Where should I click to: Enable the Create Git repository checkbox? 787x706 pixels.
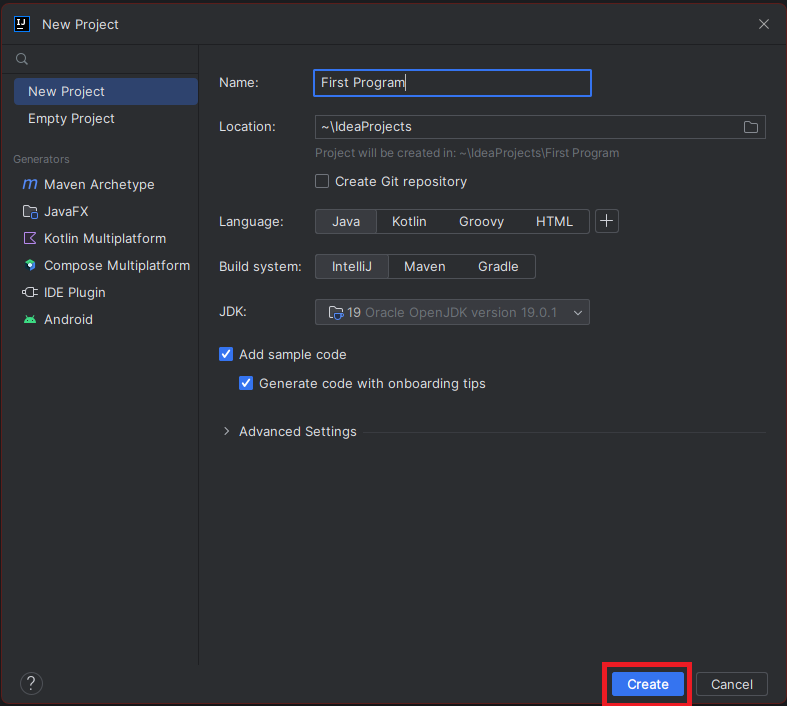(x=322, y=181)
